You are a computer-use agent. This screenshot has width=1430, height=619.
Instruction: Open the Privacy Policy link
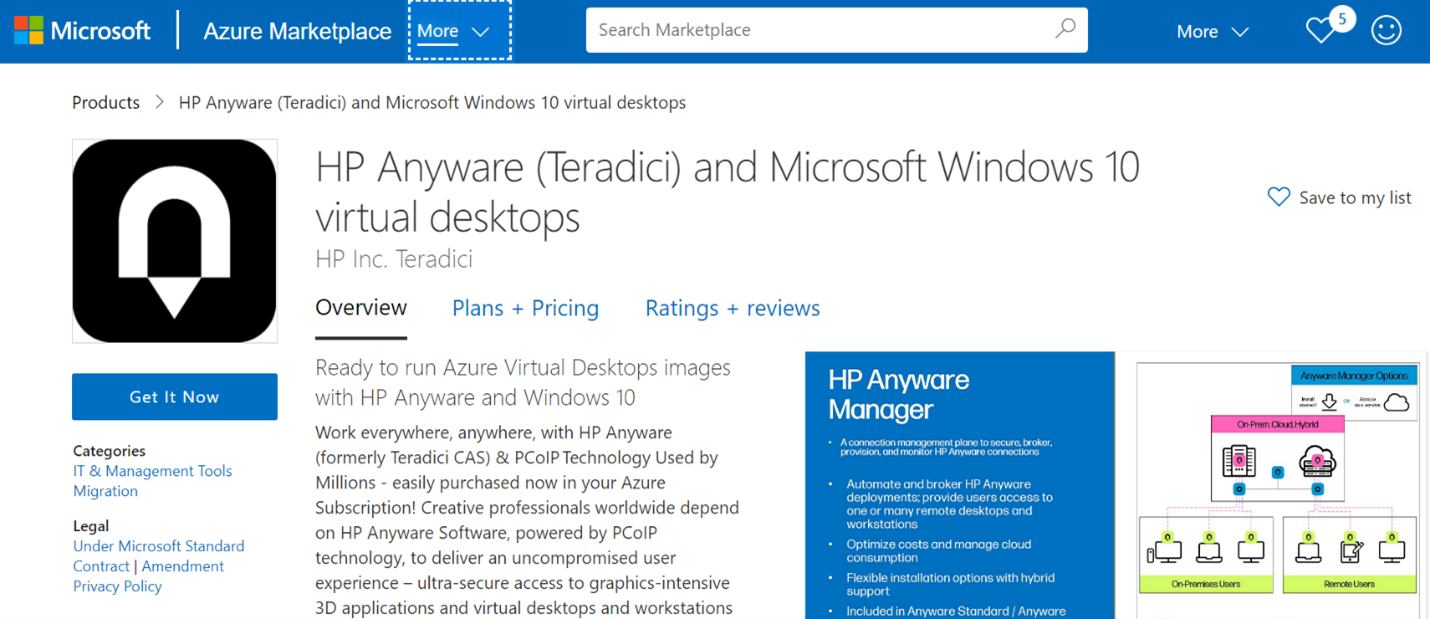(117, 586)
